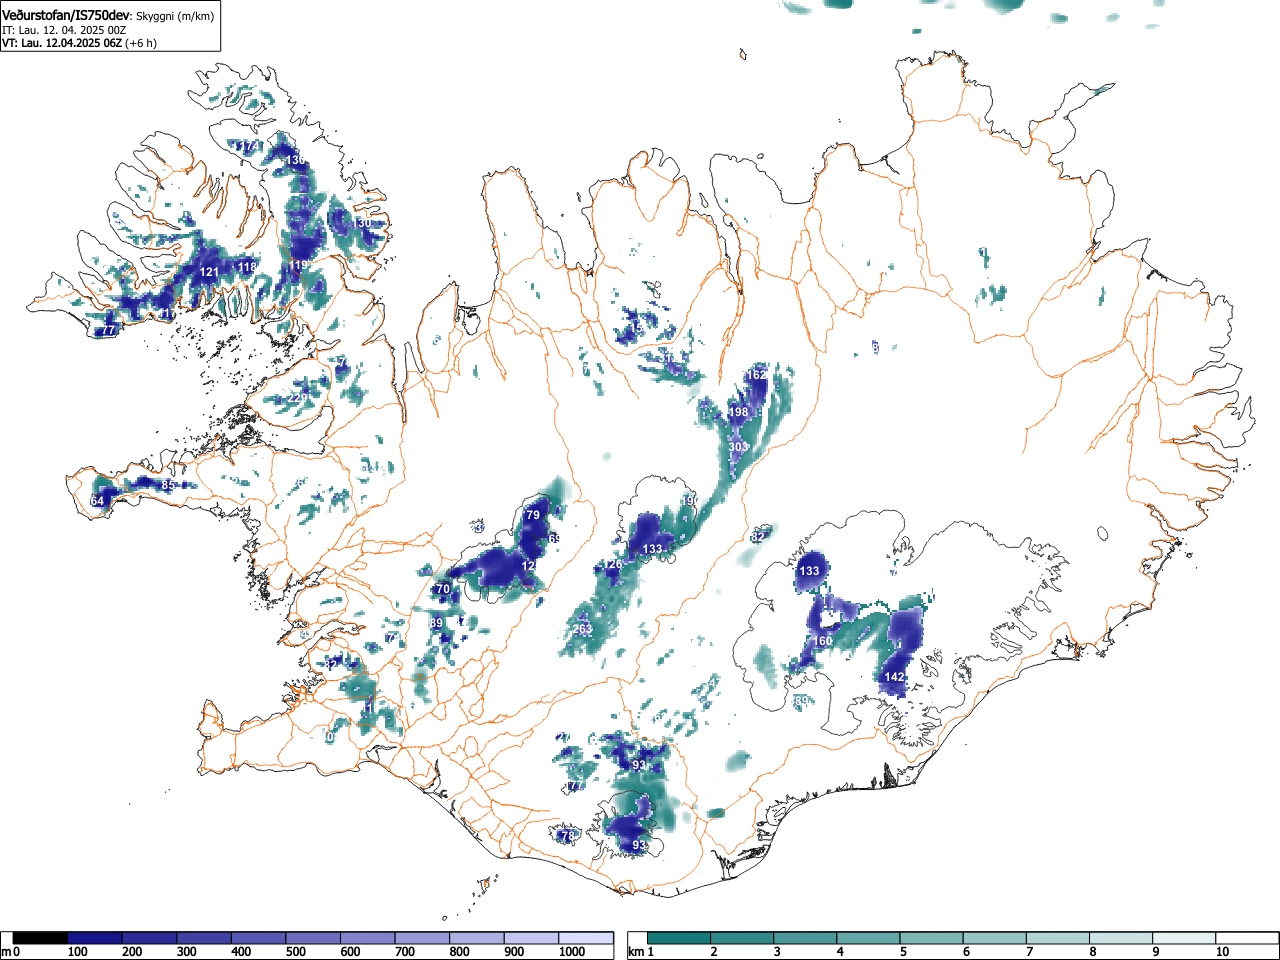This screenshot has width=1280, height=960.
Task: Click the map value label 78
Action: (568, 836)
